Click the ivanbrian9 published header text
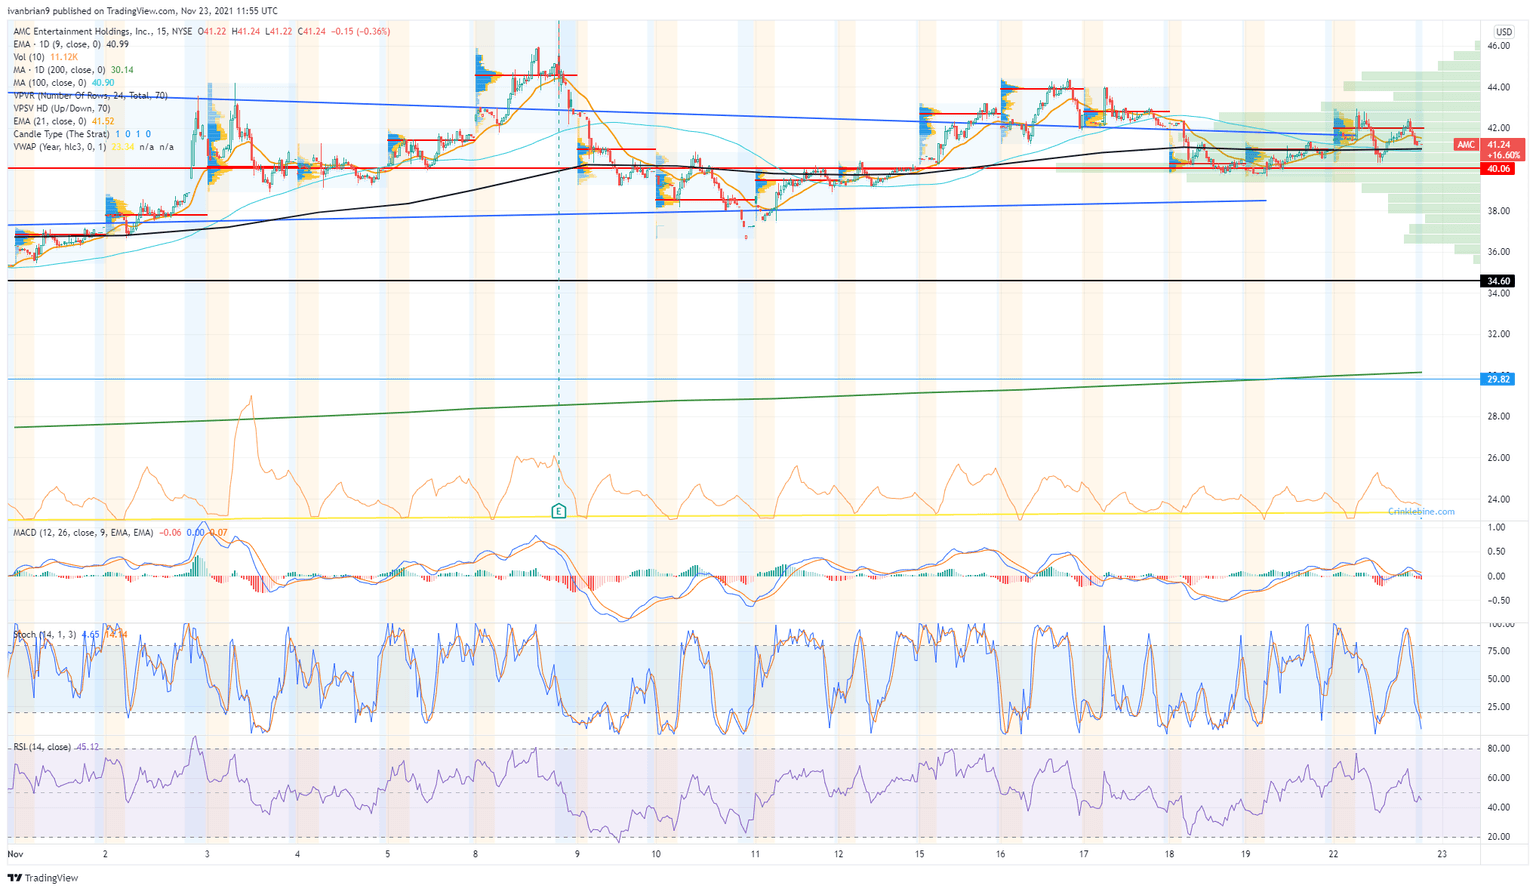Screen dimensions: 1536x891 (x=143, y=11)
